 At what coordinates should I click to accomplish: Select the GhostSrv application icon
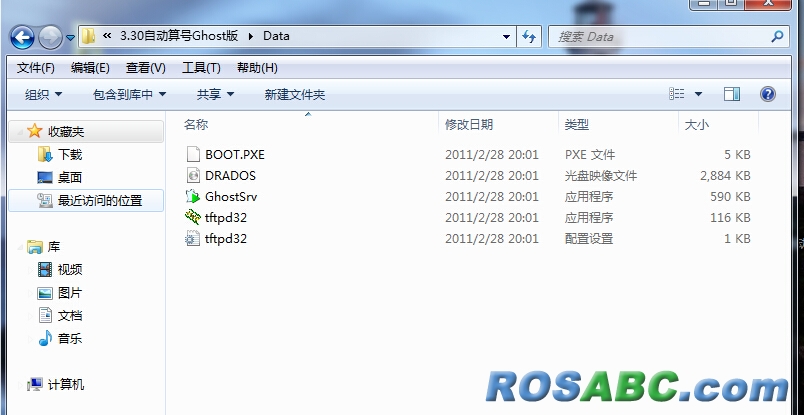pyautogui.click(x=193, y=196)
